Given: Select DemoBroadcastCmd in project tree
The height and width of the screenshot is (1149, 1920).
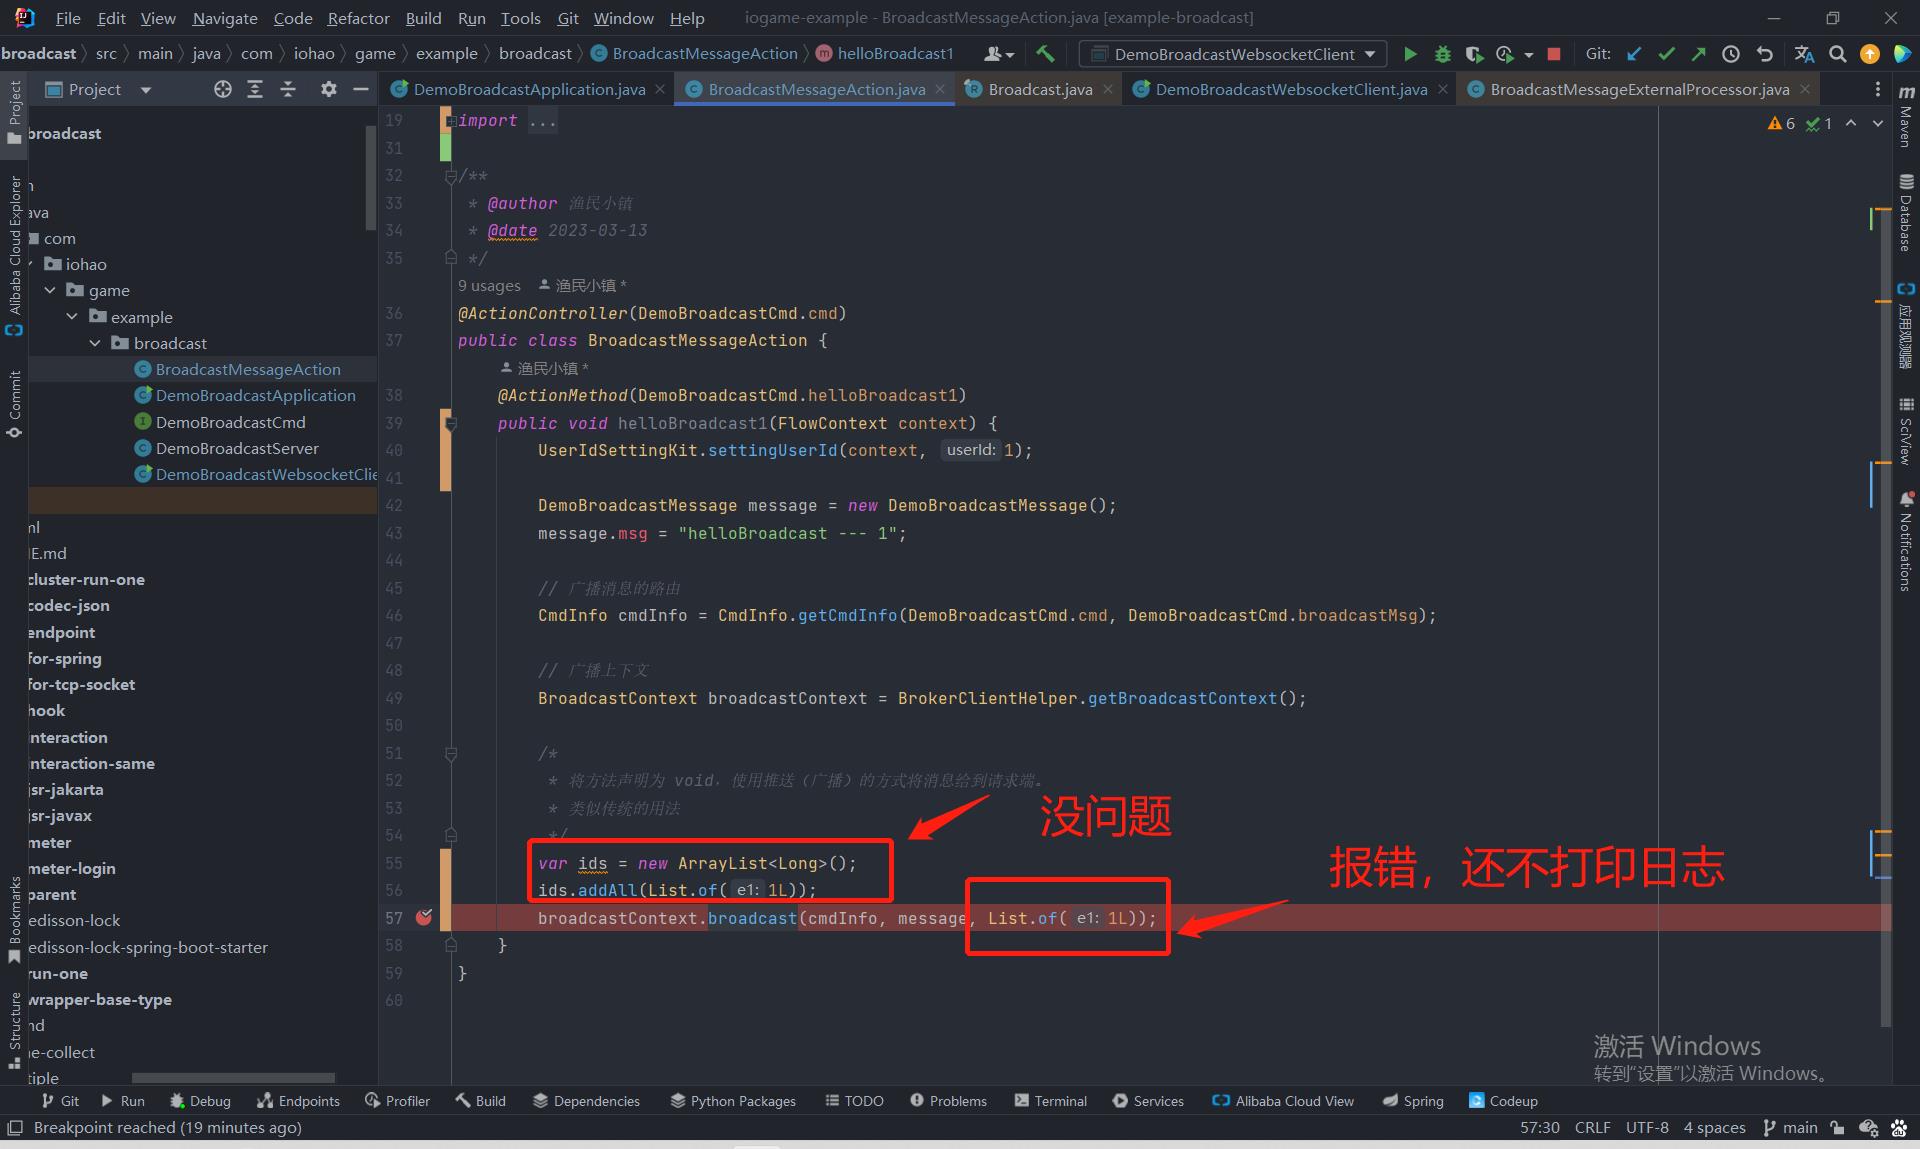Looking at the screenshot, I should (x=230, y=422).
